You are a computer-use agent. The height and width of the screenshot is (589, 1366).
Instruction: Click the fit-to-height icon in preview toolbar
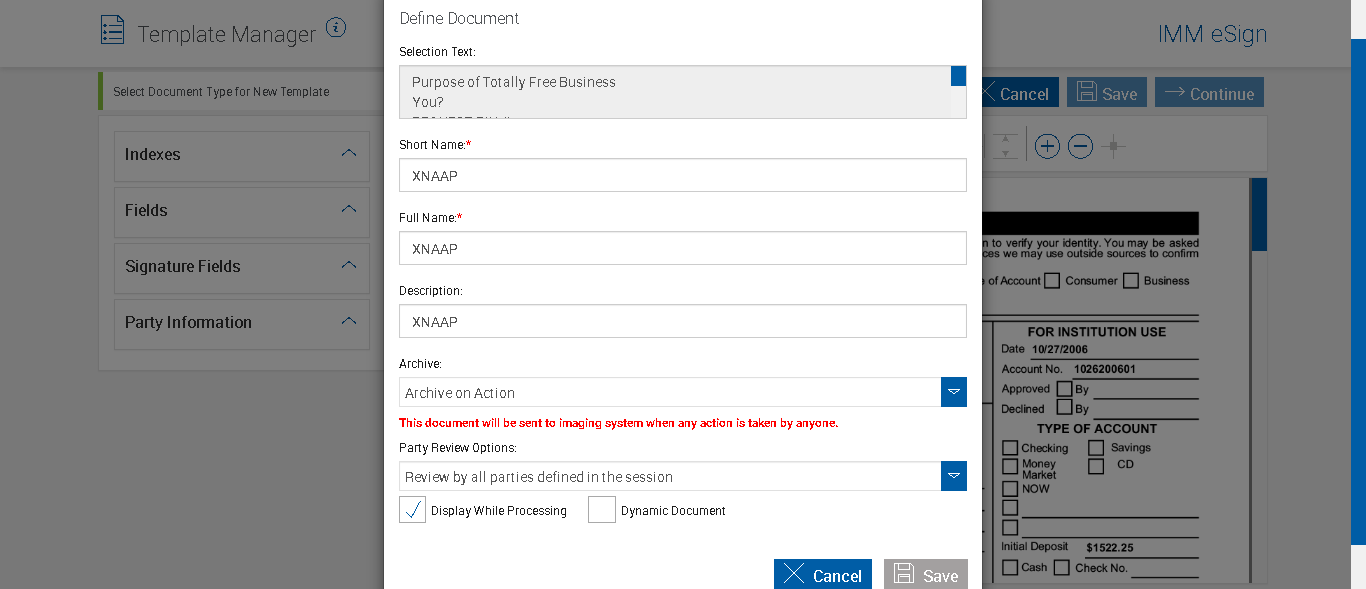[1005, 147]
